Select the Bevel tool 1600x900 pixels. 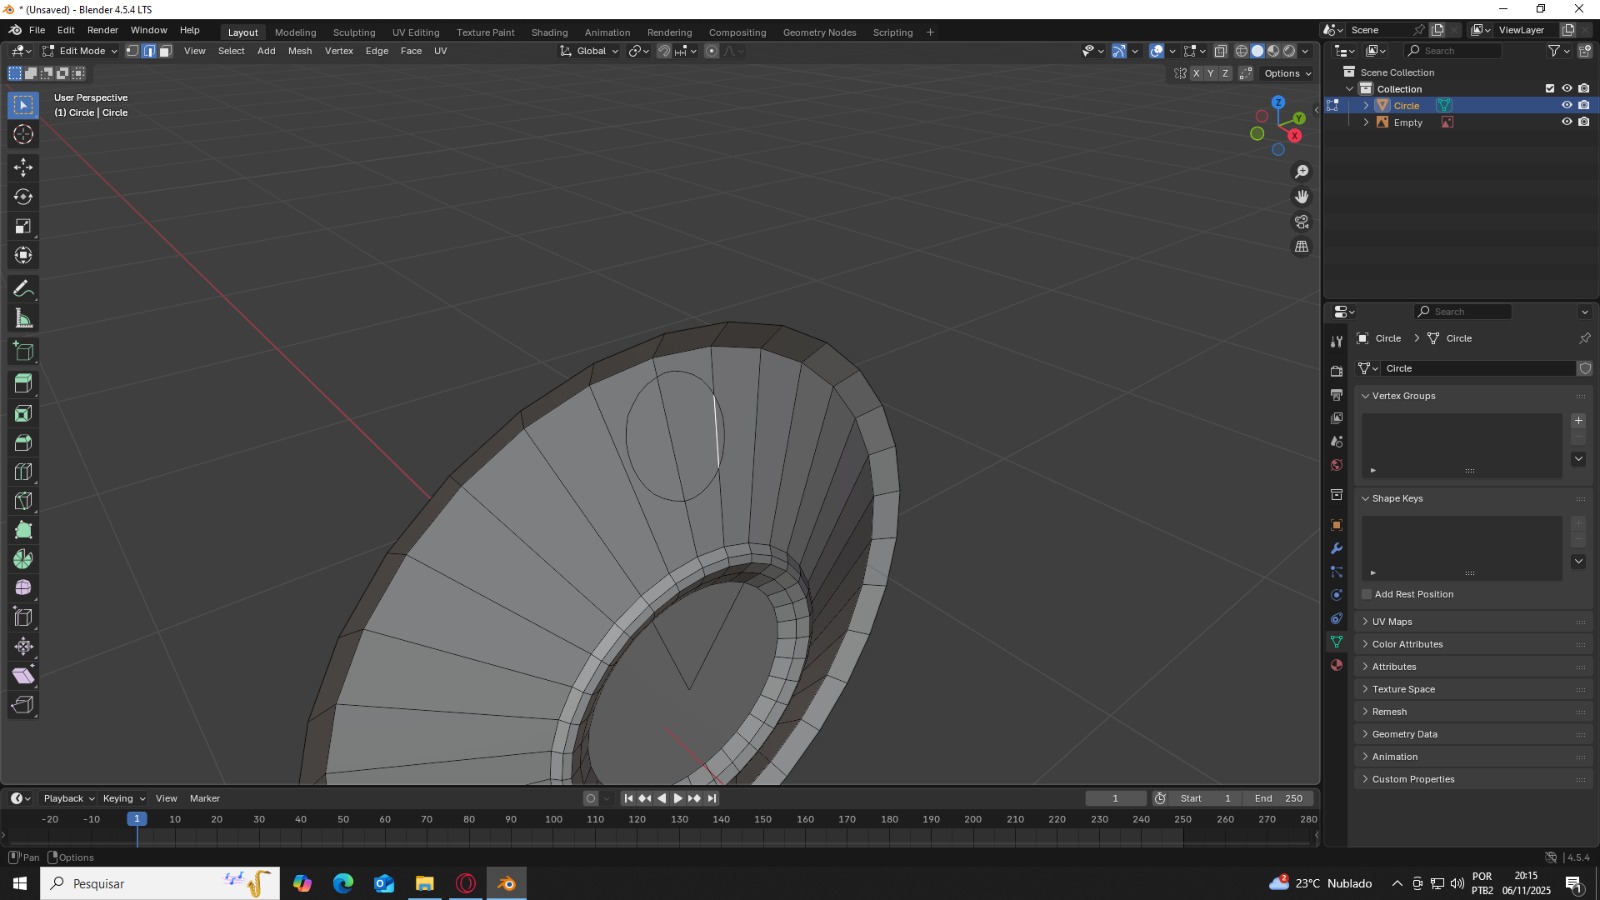pyautogui.click(x=23, y=443)
